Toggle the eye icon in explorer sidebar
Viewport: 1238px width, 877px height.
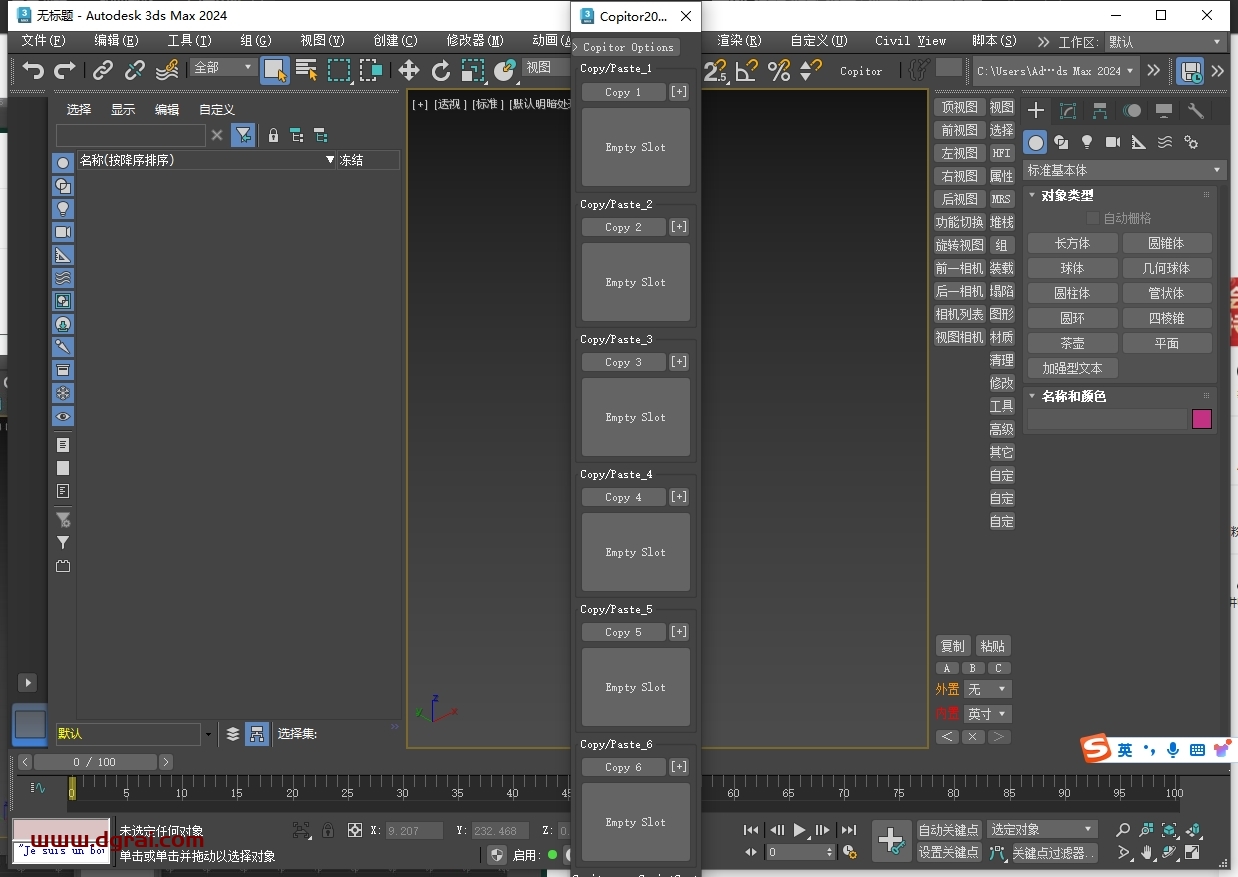pos(63,416)
